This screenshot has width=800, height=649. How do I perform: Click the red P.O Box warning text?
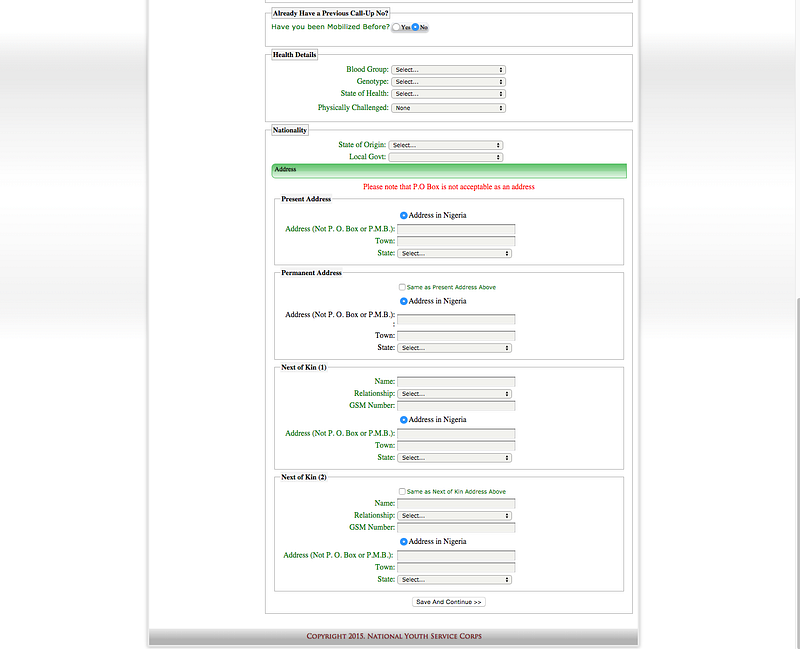[x=449, y=187]
